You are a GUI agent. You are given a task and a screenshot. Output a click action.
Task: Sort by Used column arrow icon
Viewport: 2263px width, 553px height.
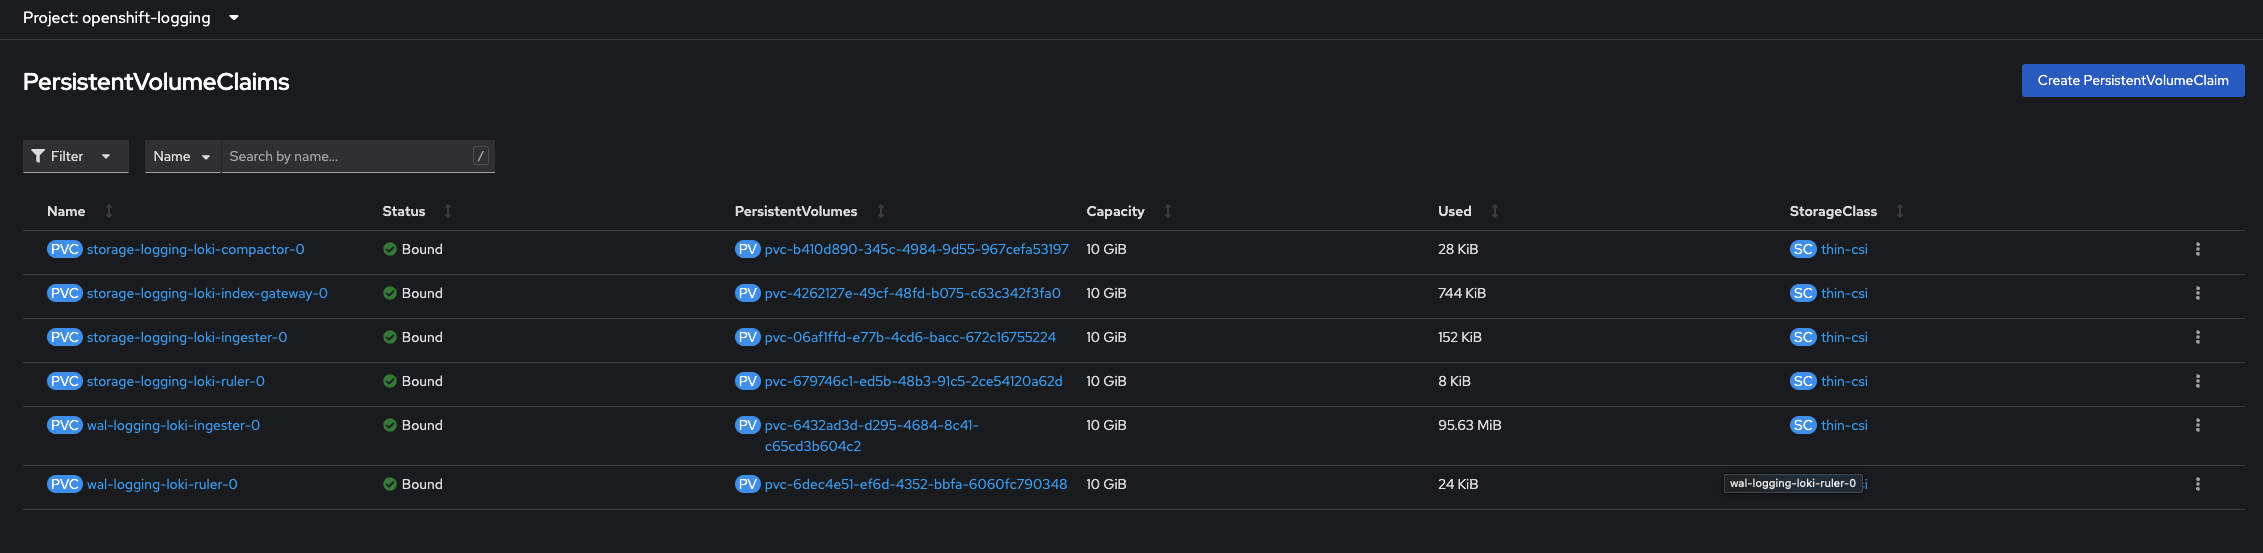[1495, 211]
